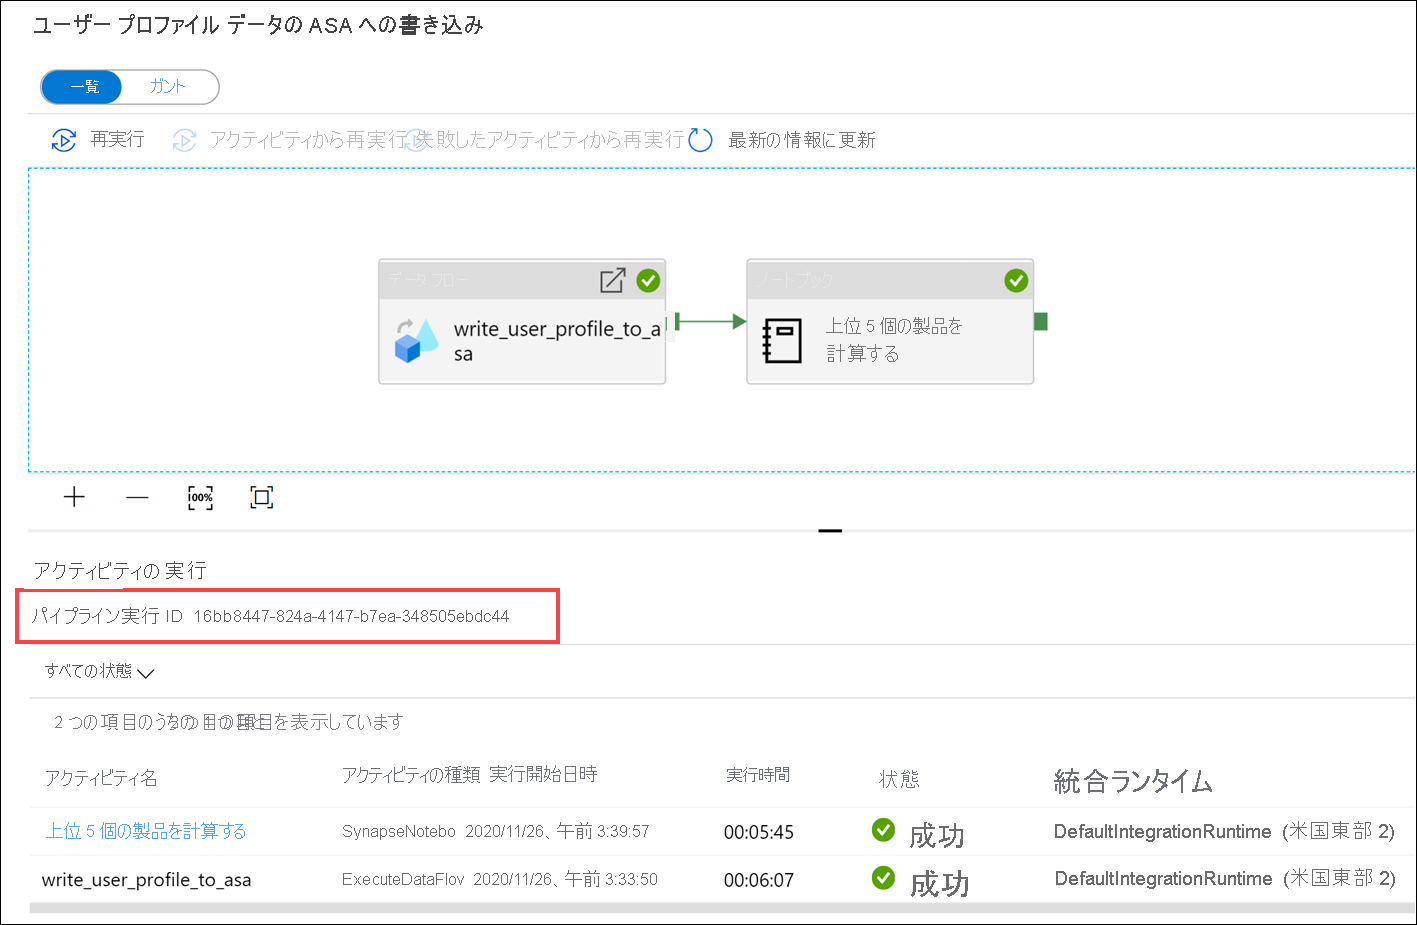Switch to the 一覧 list view

(82, 87)
